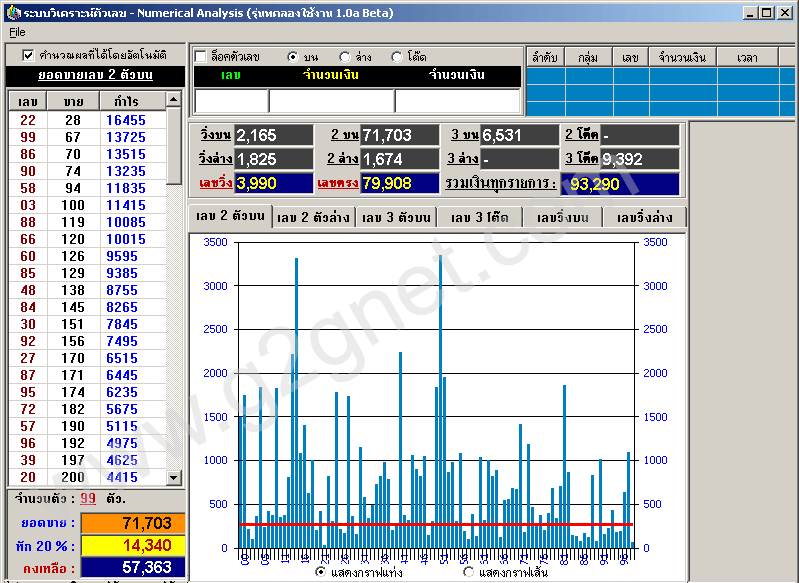Open the File menu

pyautogui.click(x=17, y=32)
